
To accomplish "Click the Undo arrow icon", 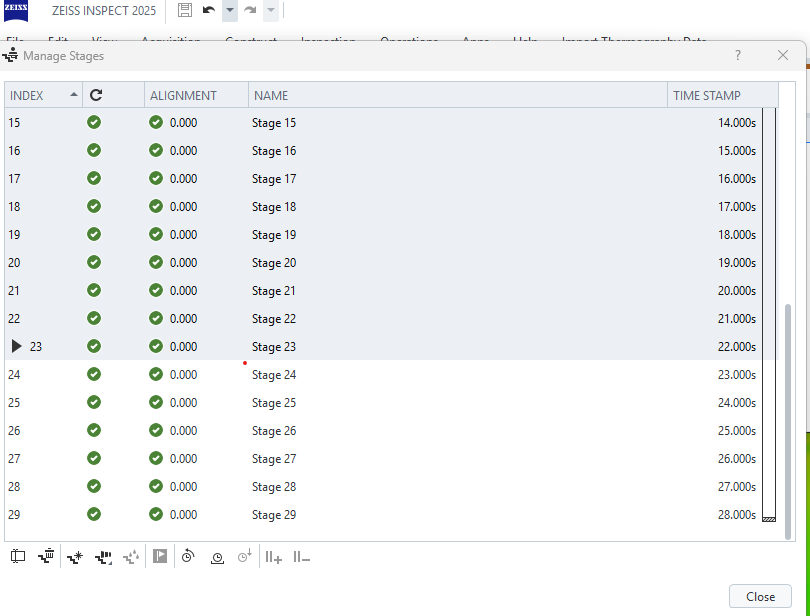I will click(x=209, y=10).
